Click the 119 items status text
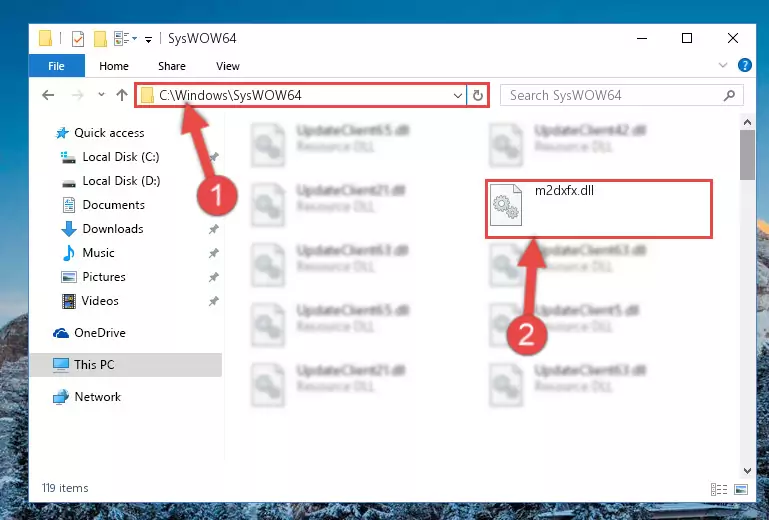 (65, 488)
